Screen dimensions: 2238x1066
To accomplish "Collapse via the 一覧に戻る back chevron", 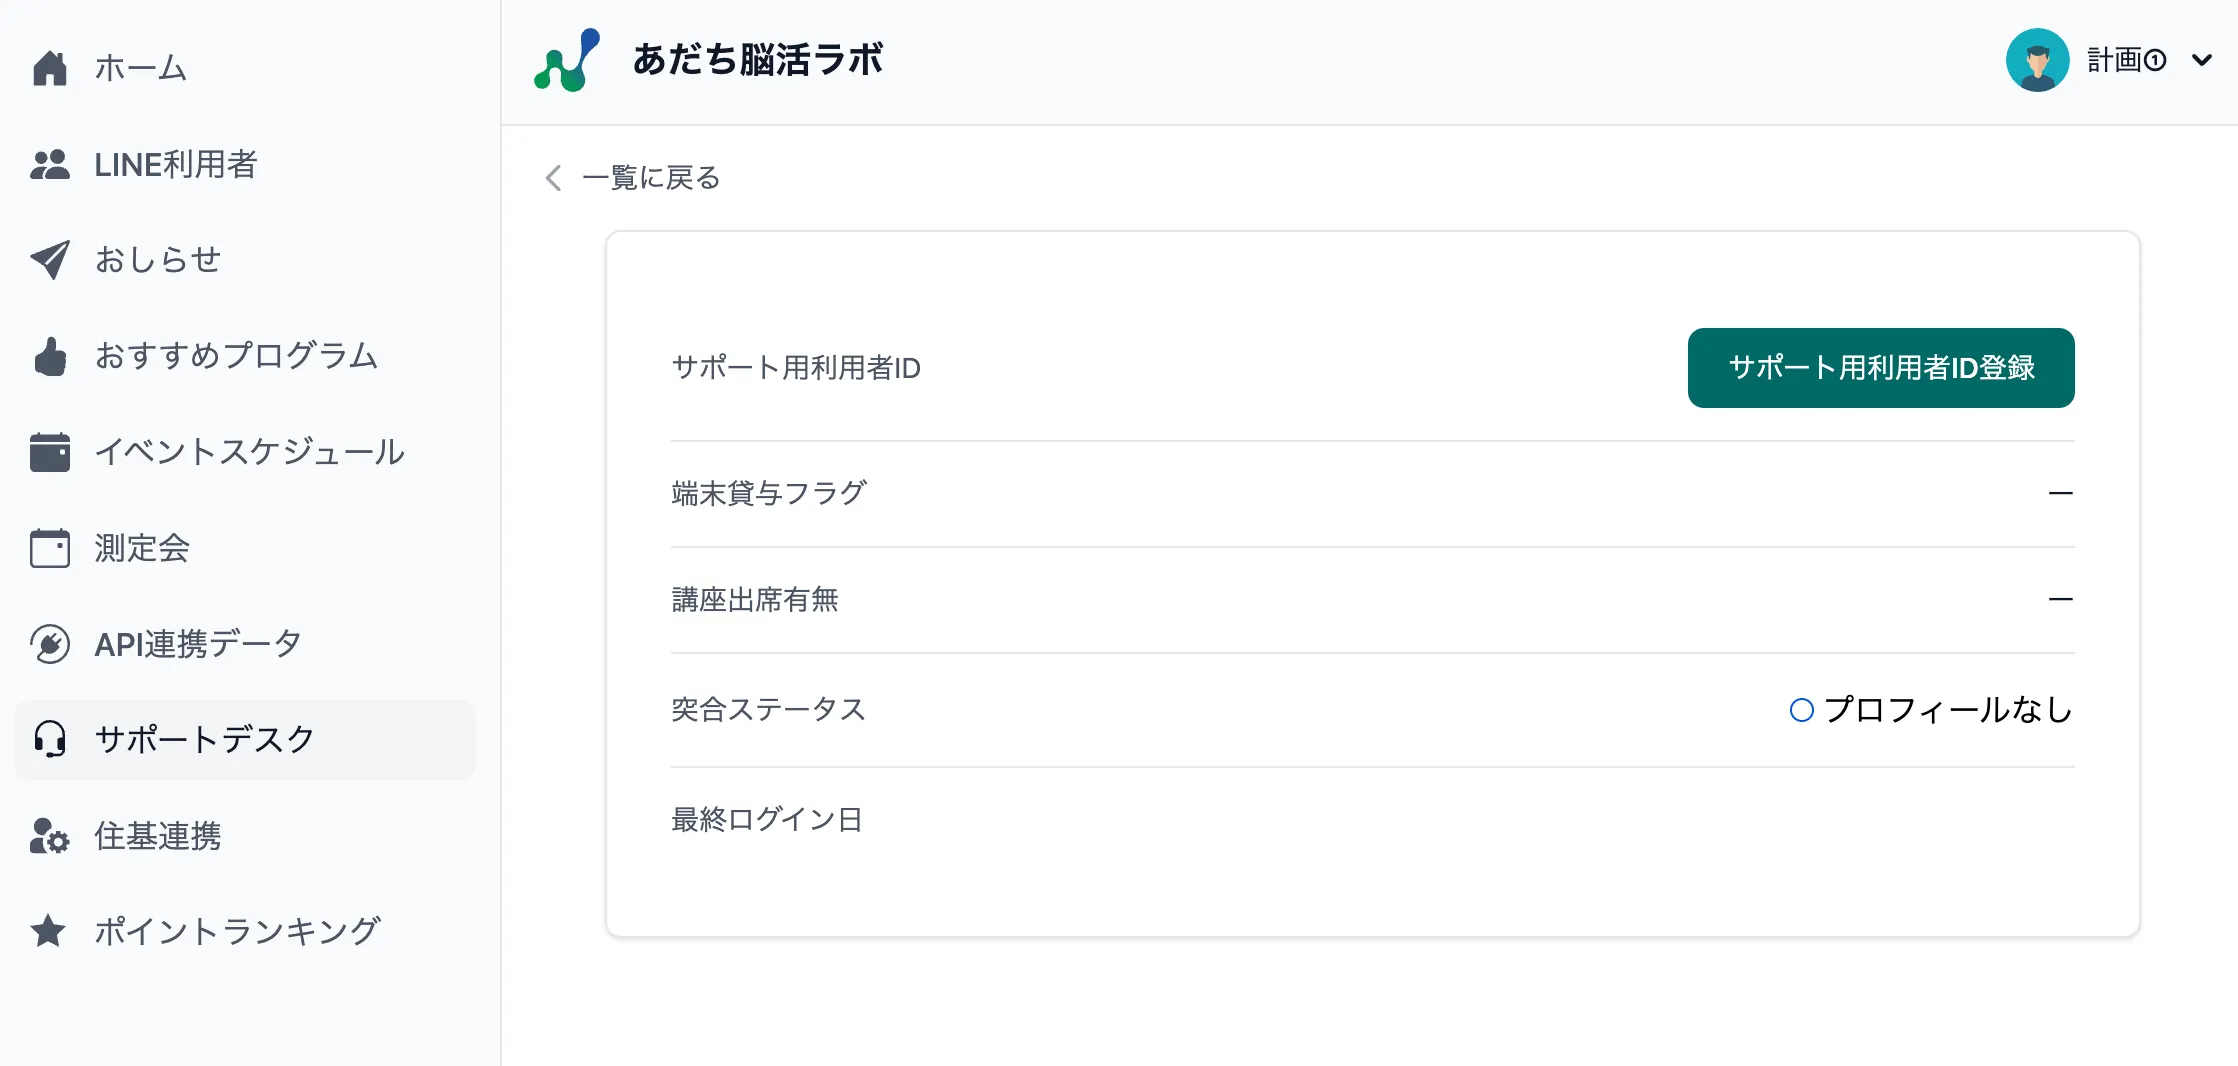I will 551,177.
